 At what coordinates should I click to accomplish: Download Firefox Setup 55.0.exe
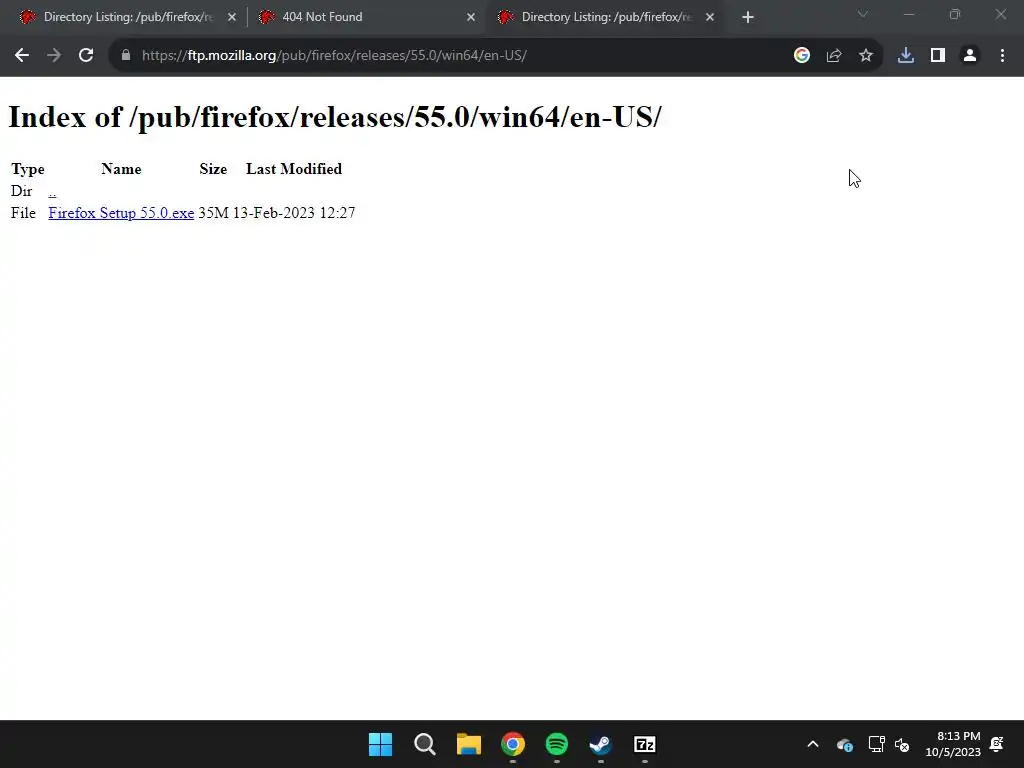point(121,213)
